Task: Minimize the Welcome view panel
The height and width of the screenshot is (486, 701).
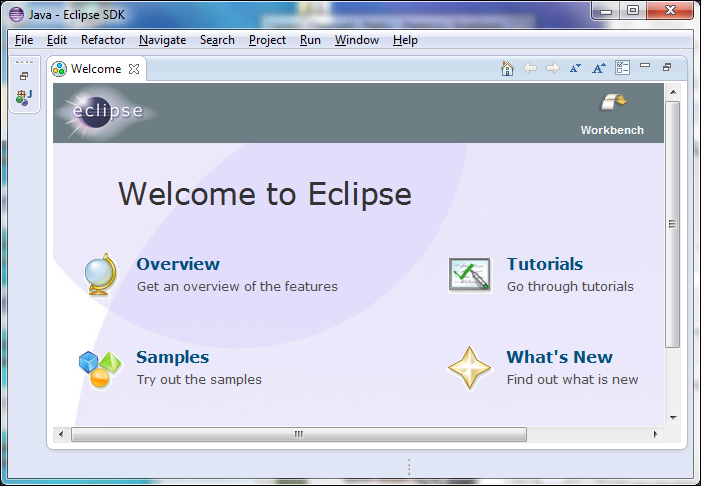Action: coord(645,65)
